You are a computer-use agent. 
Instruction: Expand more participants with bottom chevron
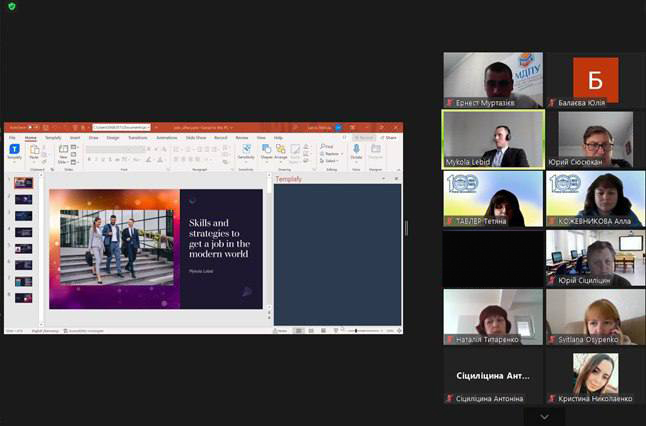[x=544, y=416]
